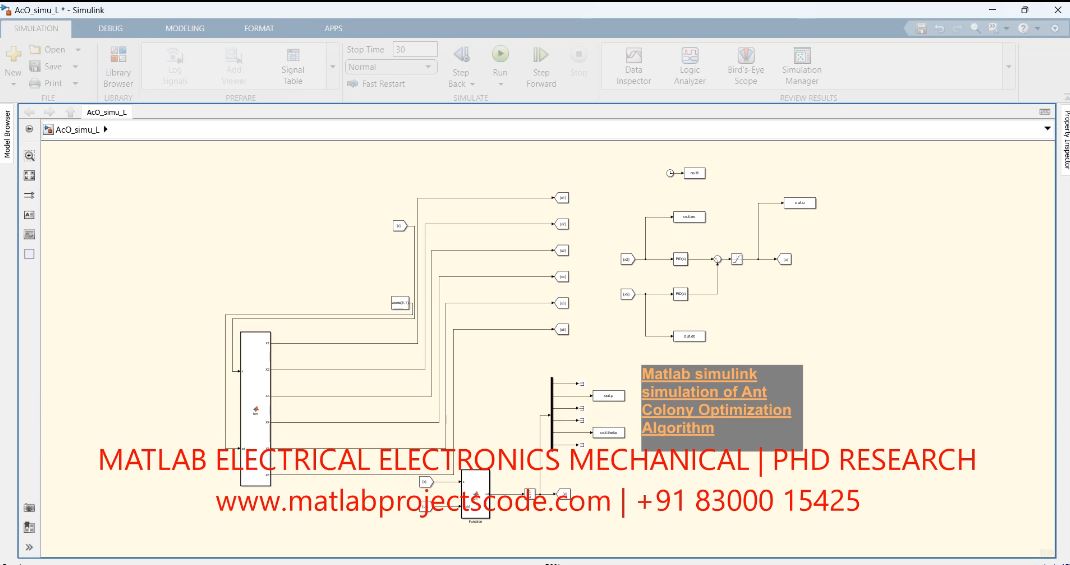Open Bird's-Eye Scope
This screenshot has width=1070, height=565.
point(746,64)
